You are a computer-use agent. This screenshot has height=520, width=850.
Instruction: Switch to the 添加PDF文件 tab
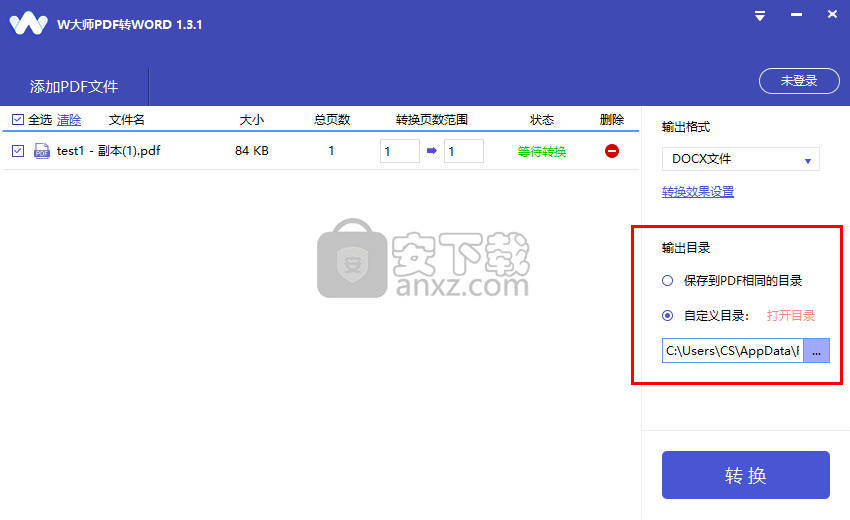point(74,86)
